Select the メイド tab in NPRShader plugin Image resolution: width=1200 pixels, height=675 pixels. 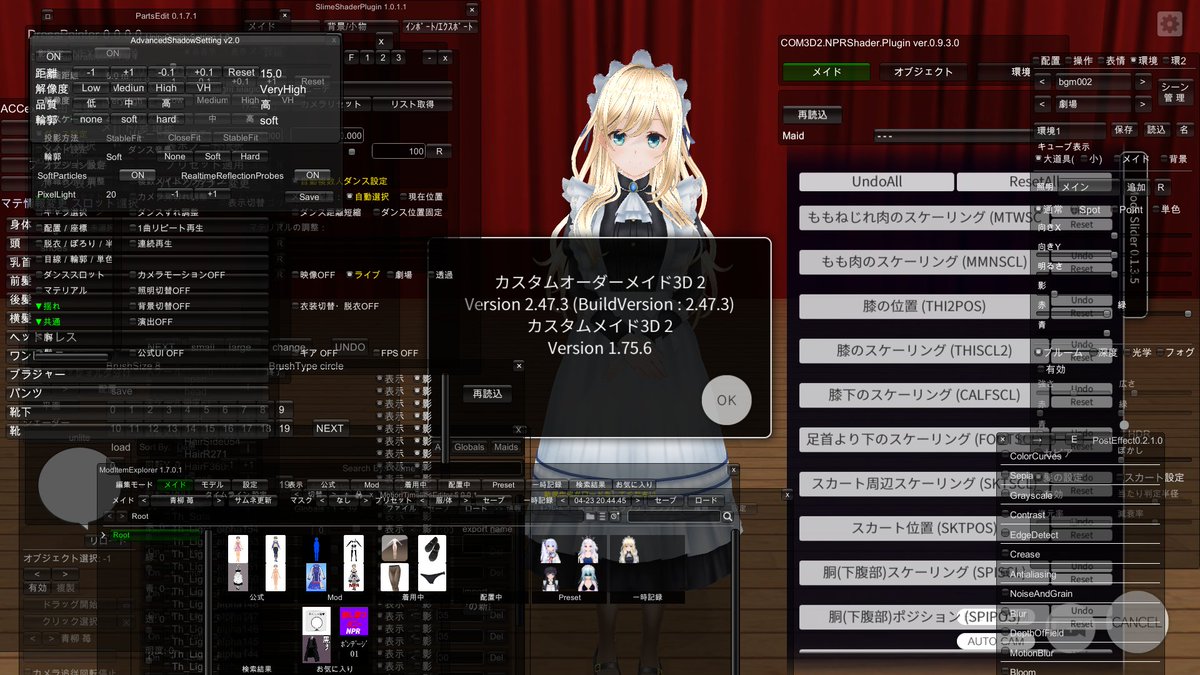point(826,72)
